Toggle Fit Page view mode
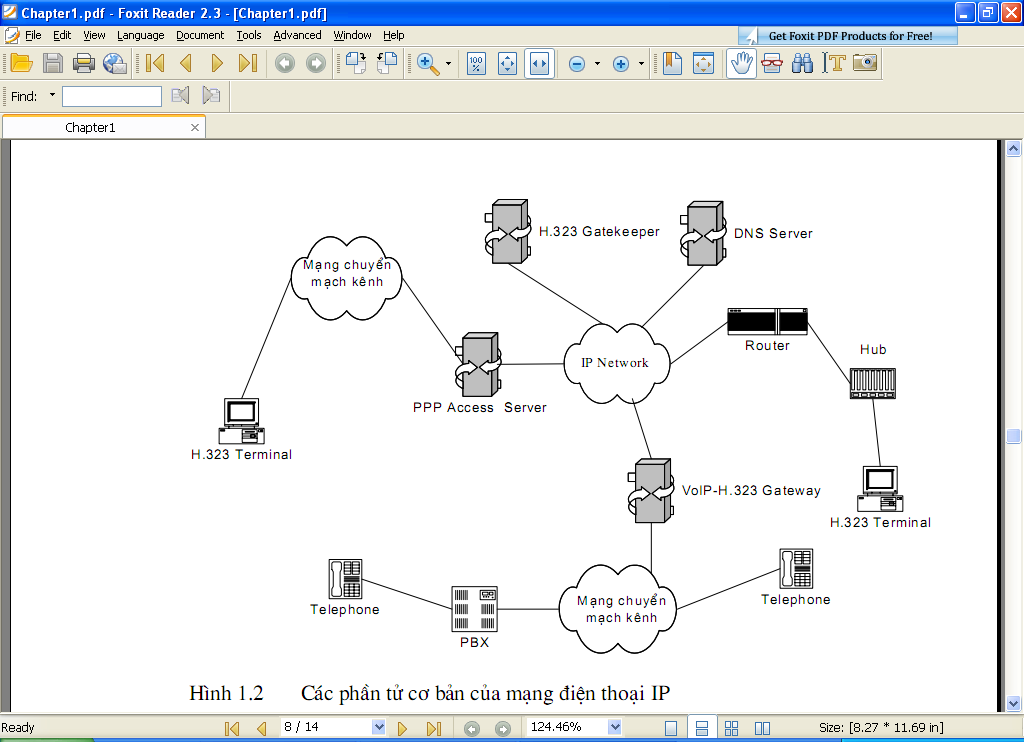 tap(507, 63)
